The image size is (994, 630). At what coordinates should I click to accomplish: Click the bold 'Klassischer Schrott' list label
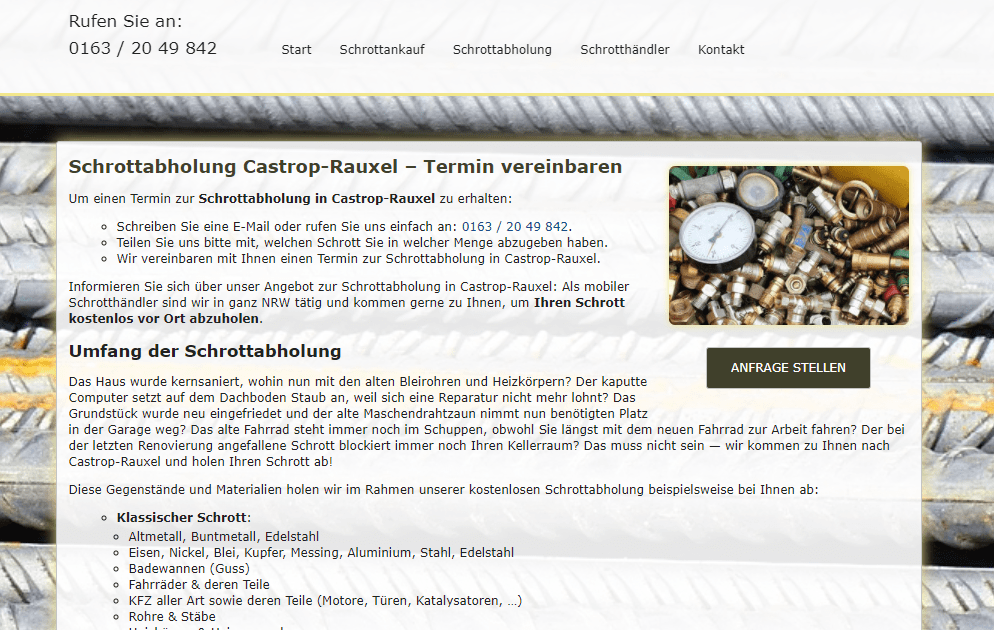point(181,518)
